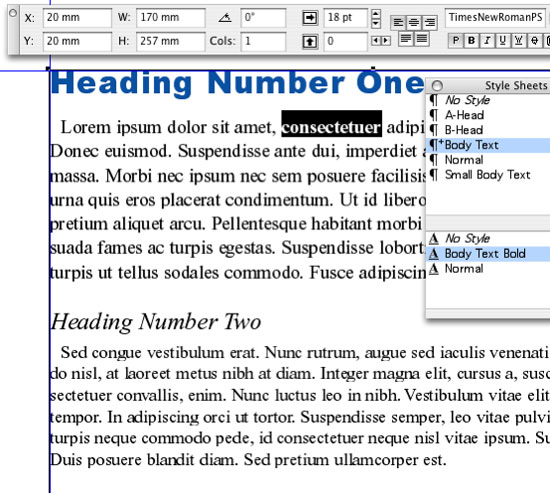Increase leading with the up stepper arrow
Image resolution: width=550 pixels, height=493 pixels.
point(376,14)
